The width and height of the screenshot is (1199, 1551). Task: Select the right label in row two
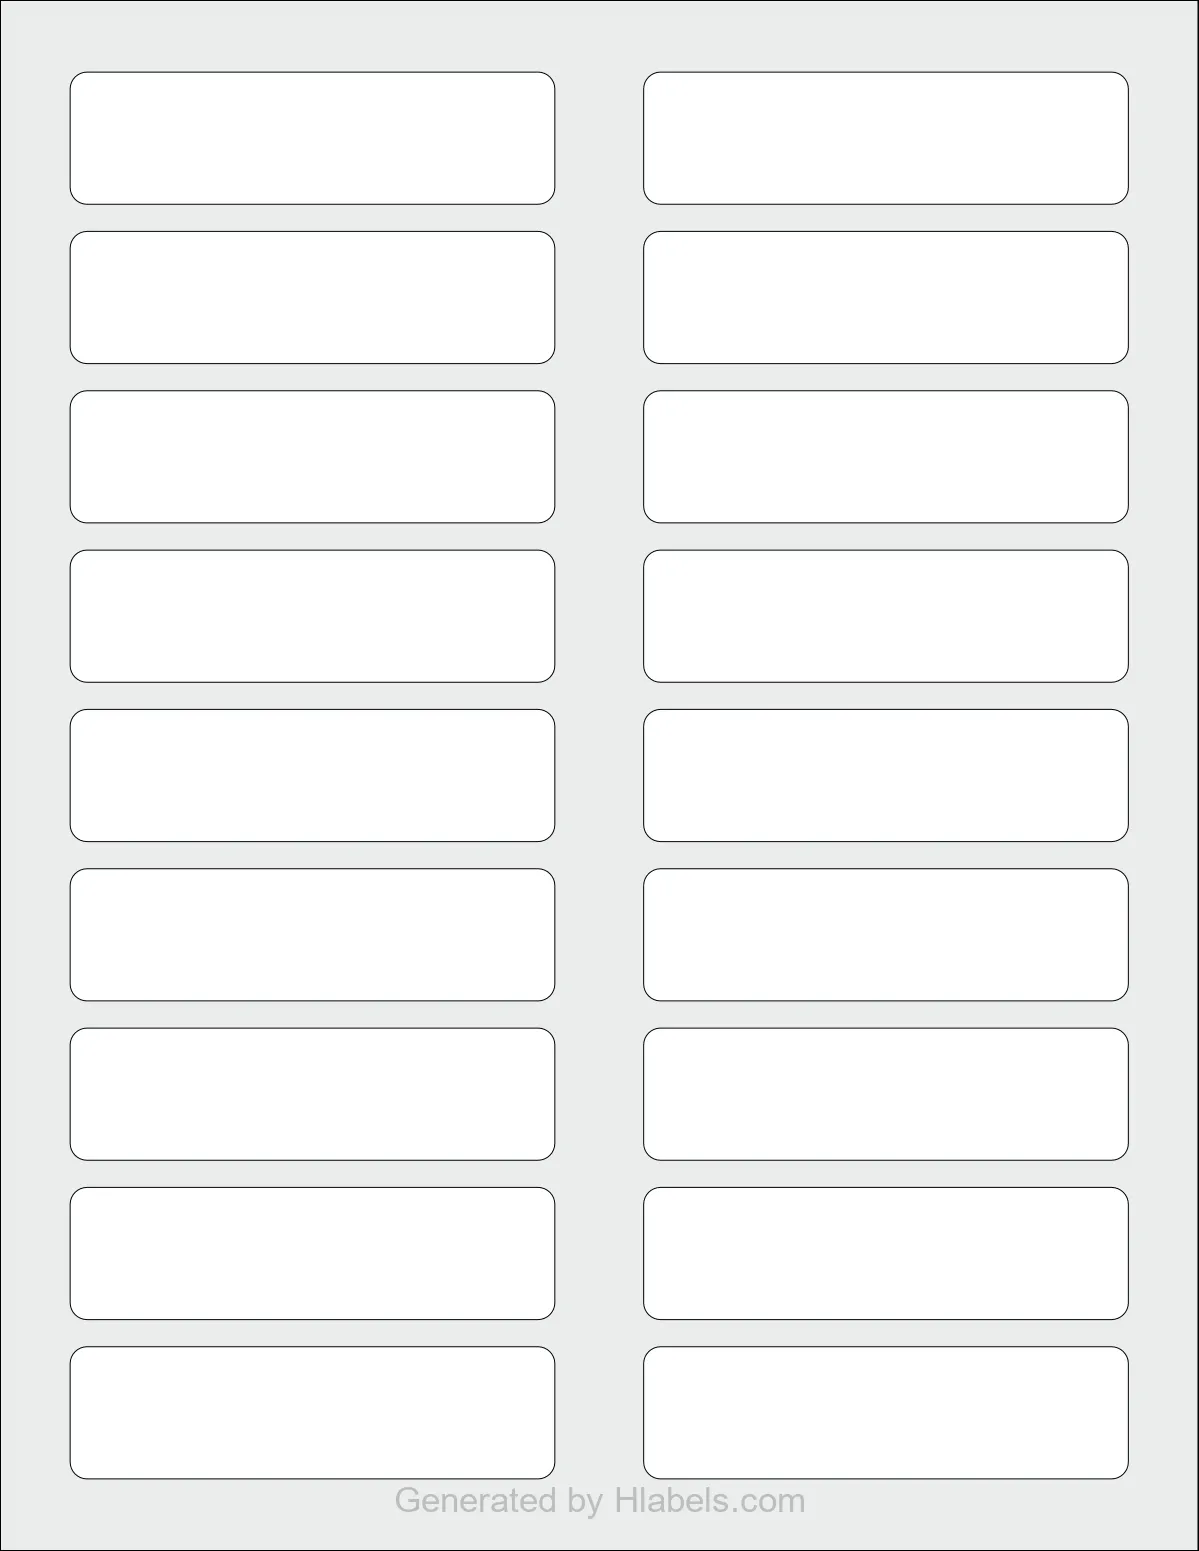886,297
